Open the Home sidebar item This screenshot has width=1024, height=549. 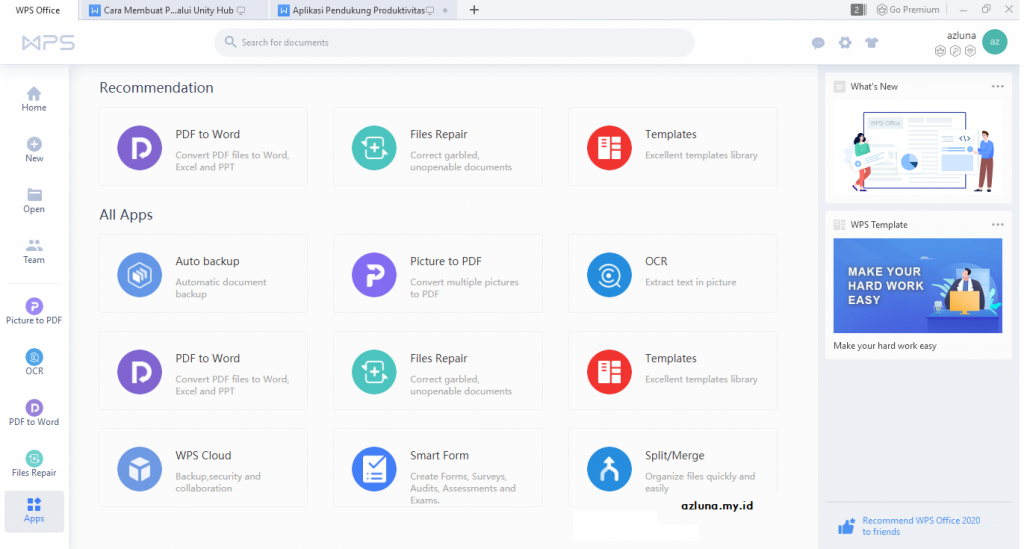point(34,99)
